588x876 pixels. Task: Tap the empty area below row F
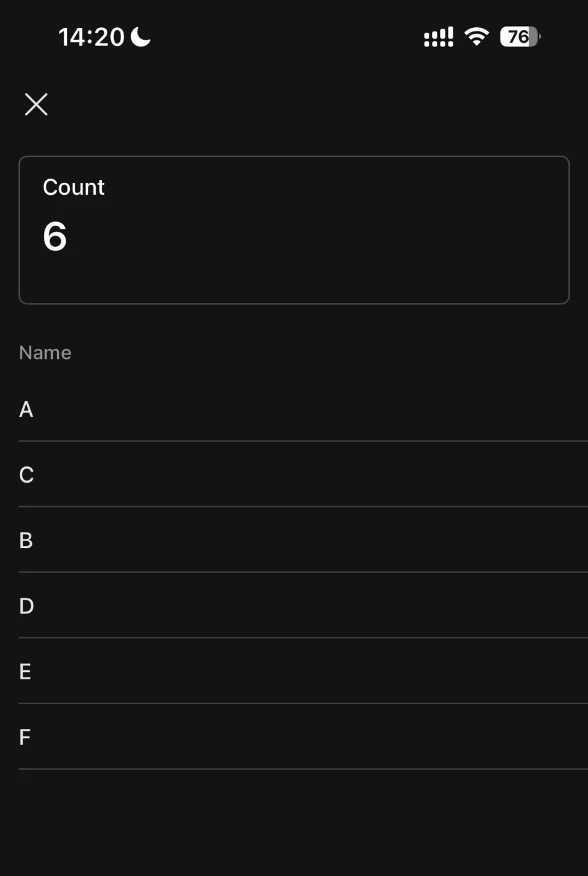(294, 822)
